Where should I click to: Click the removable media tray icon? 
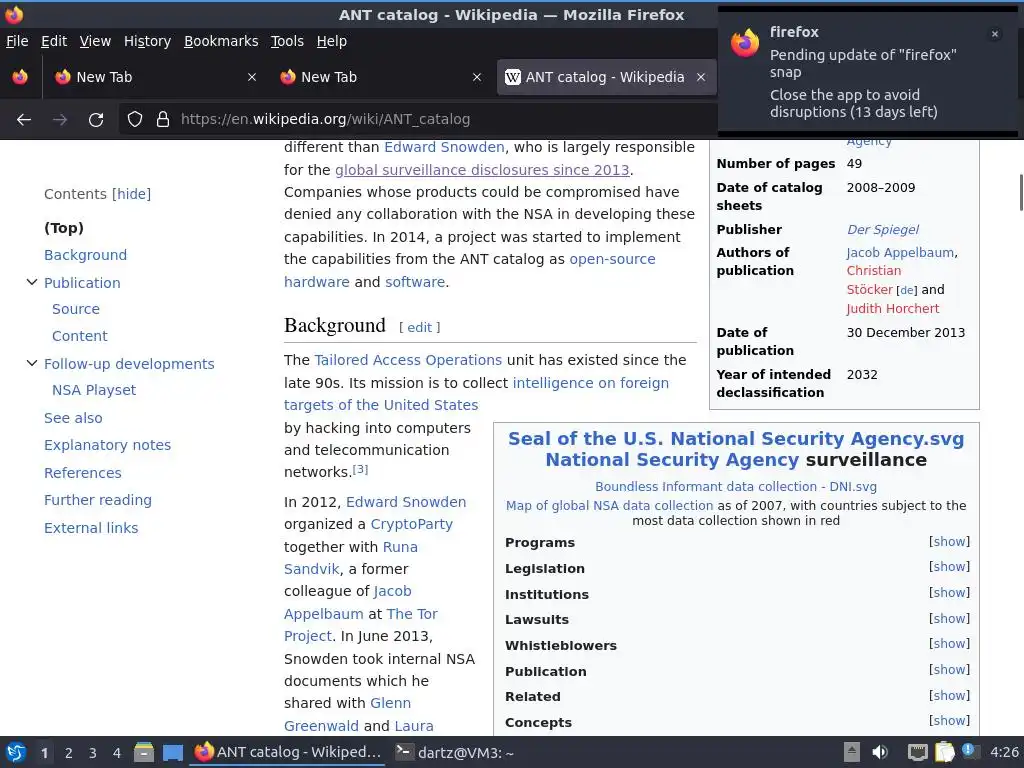(852, 752)
